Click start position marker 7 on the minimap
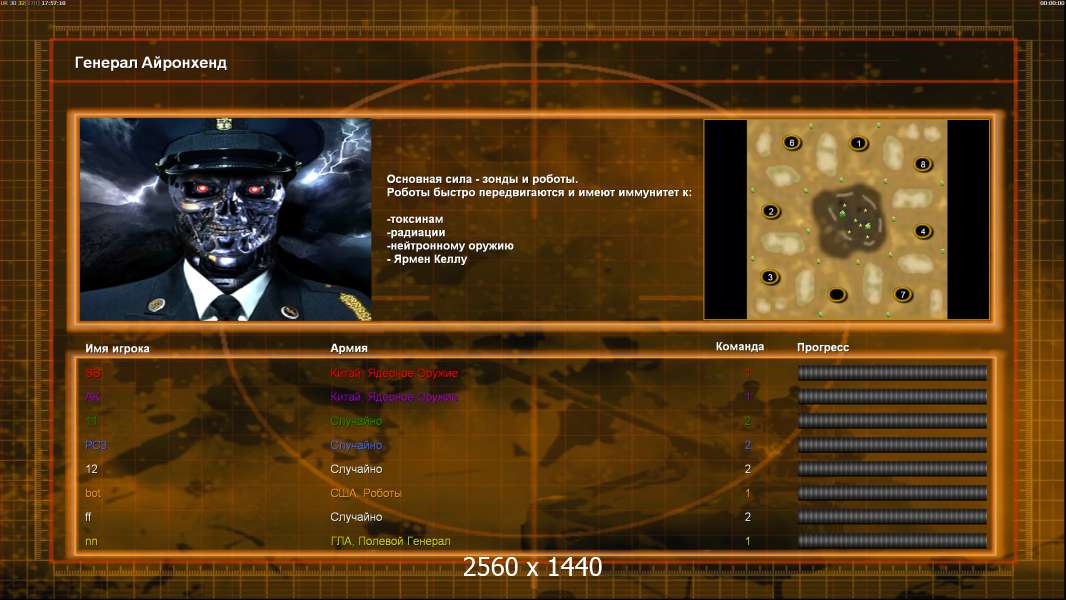Viewport: 1066px width, 600px height. 902,294
